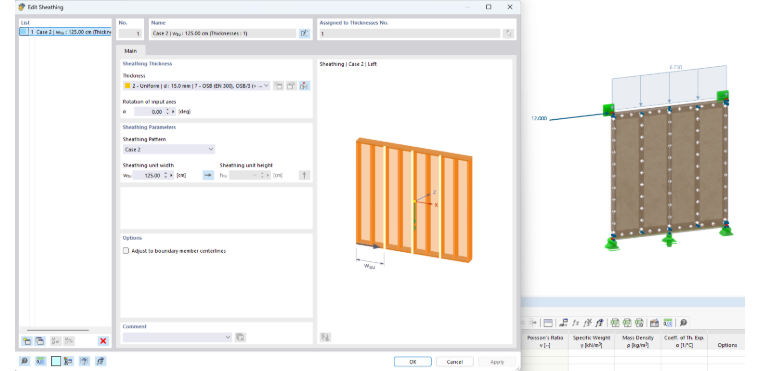Step the sheathing unit width with the spinner
This screenshot has width=760, height=371.
[x=166, y=176]
